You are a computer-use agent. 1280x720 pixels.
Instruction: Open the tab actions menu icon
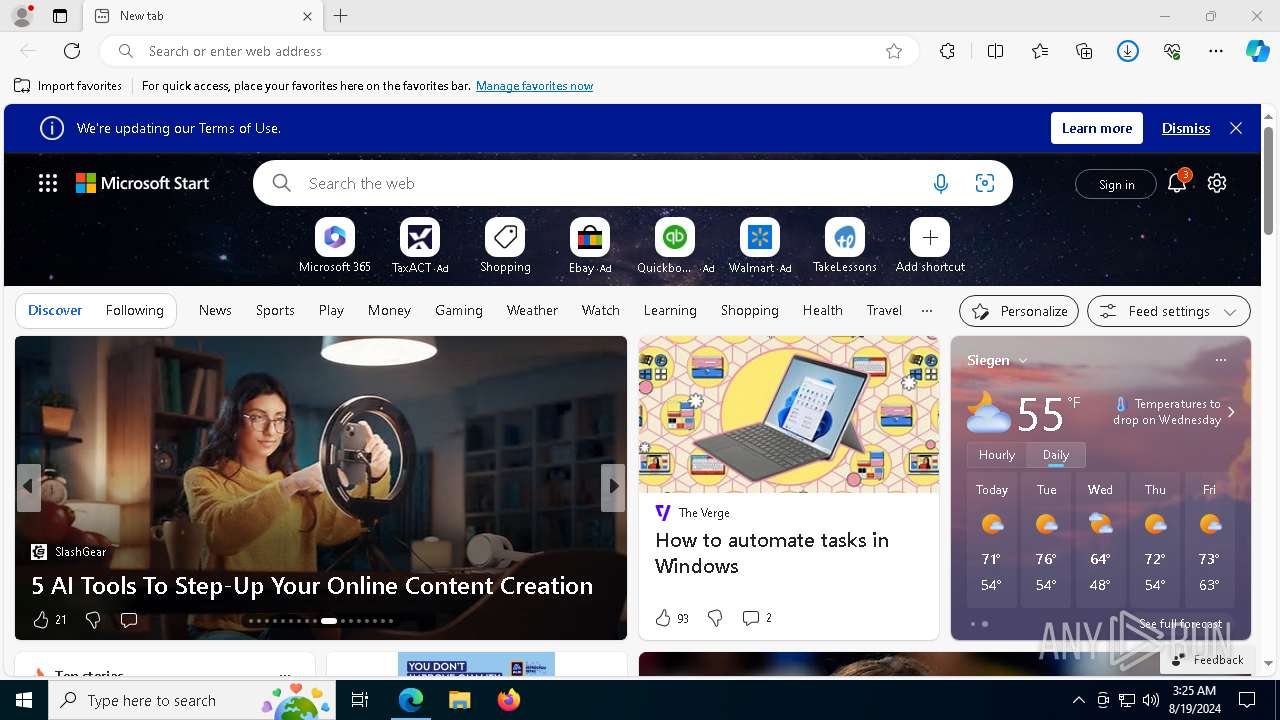pos(60,16)
